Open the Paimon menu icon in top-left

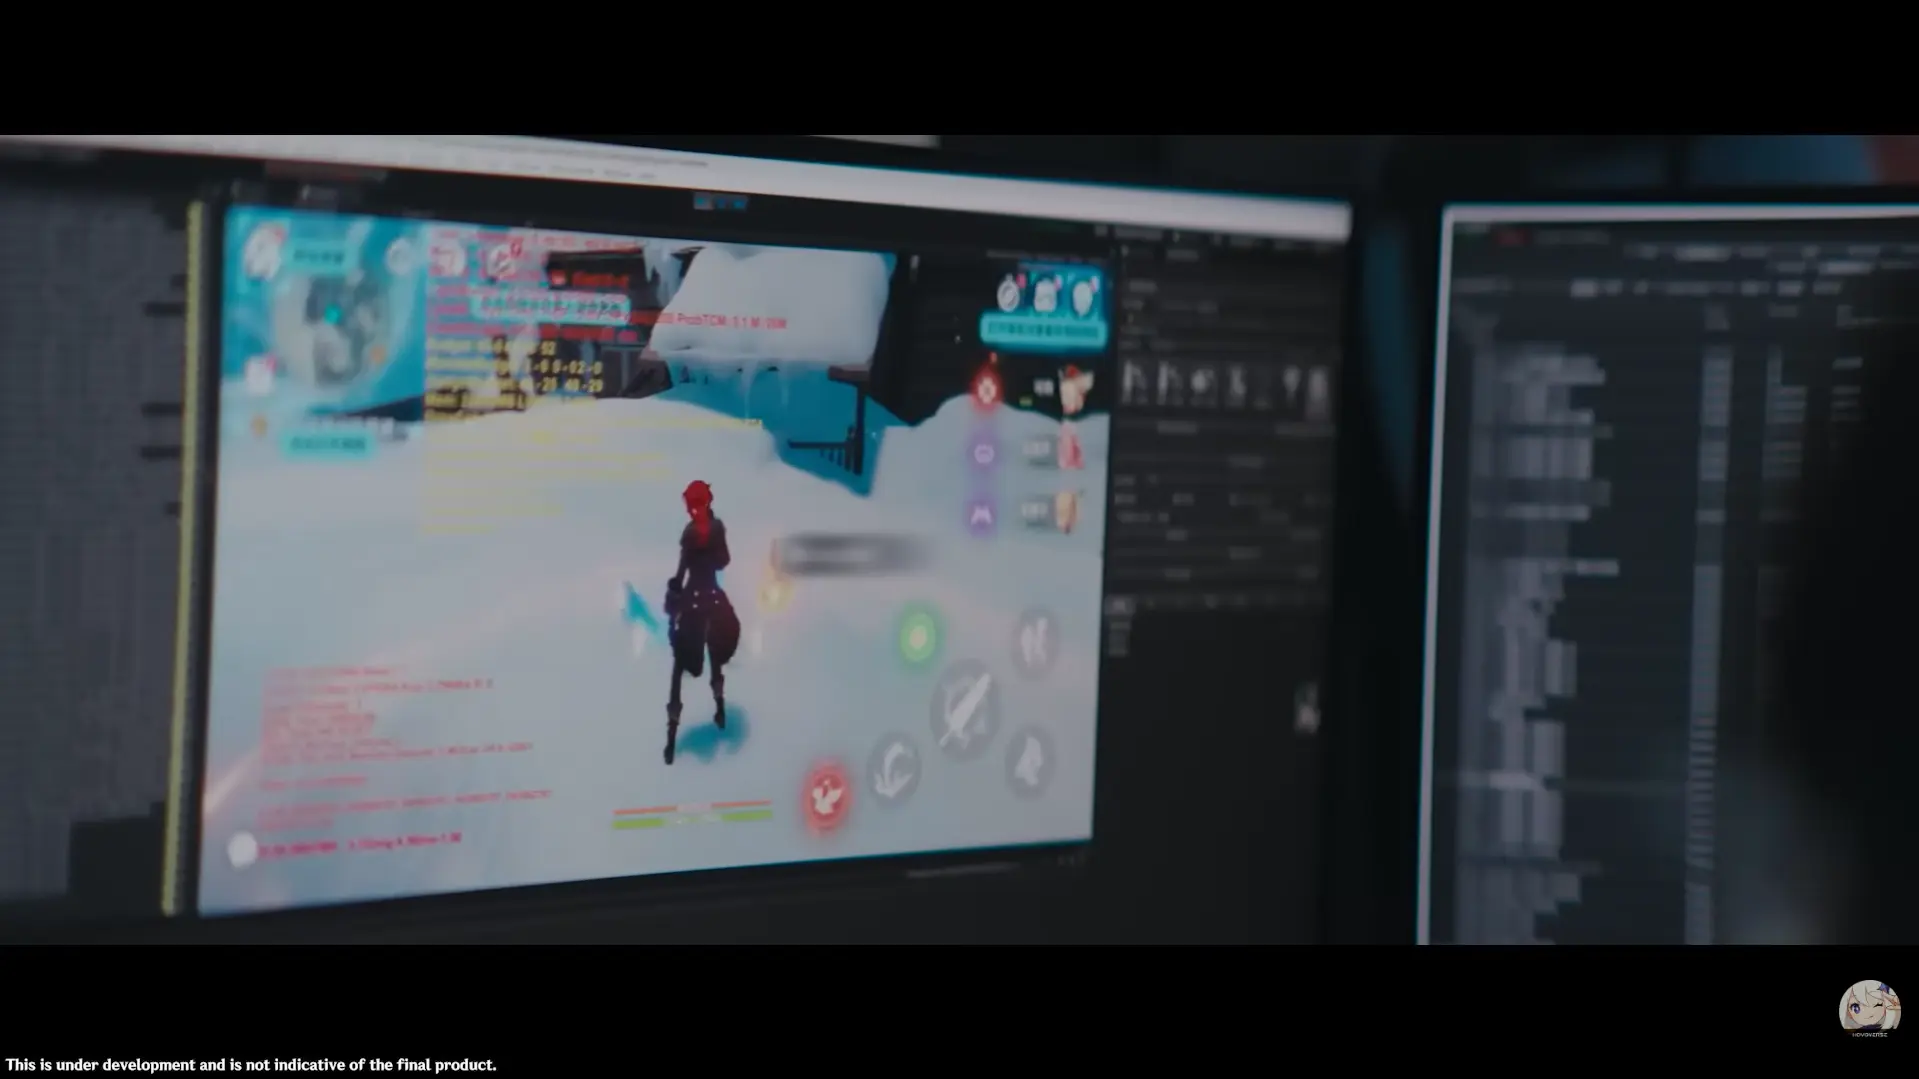[x=265, y=249]
